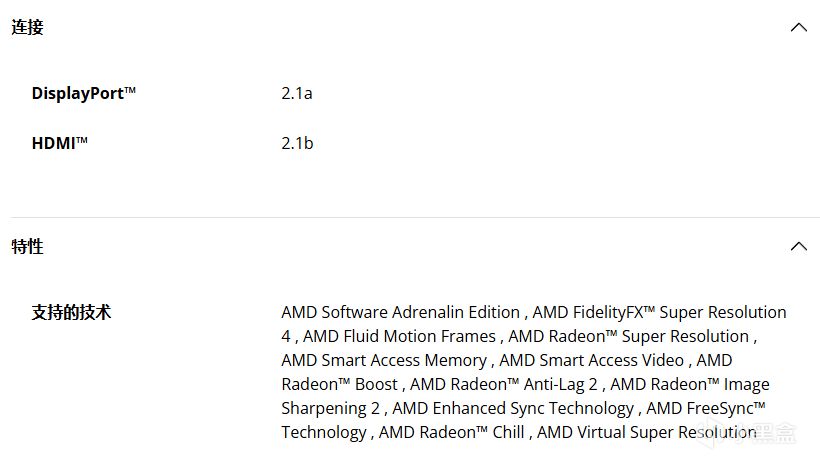Click the AMD FidelityFX Super Resolution text
The width and height of the screenshot is (820, 461).
(x=660, y=312)
